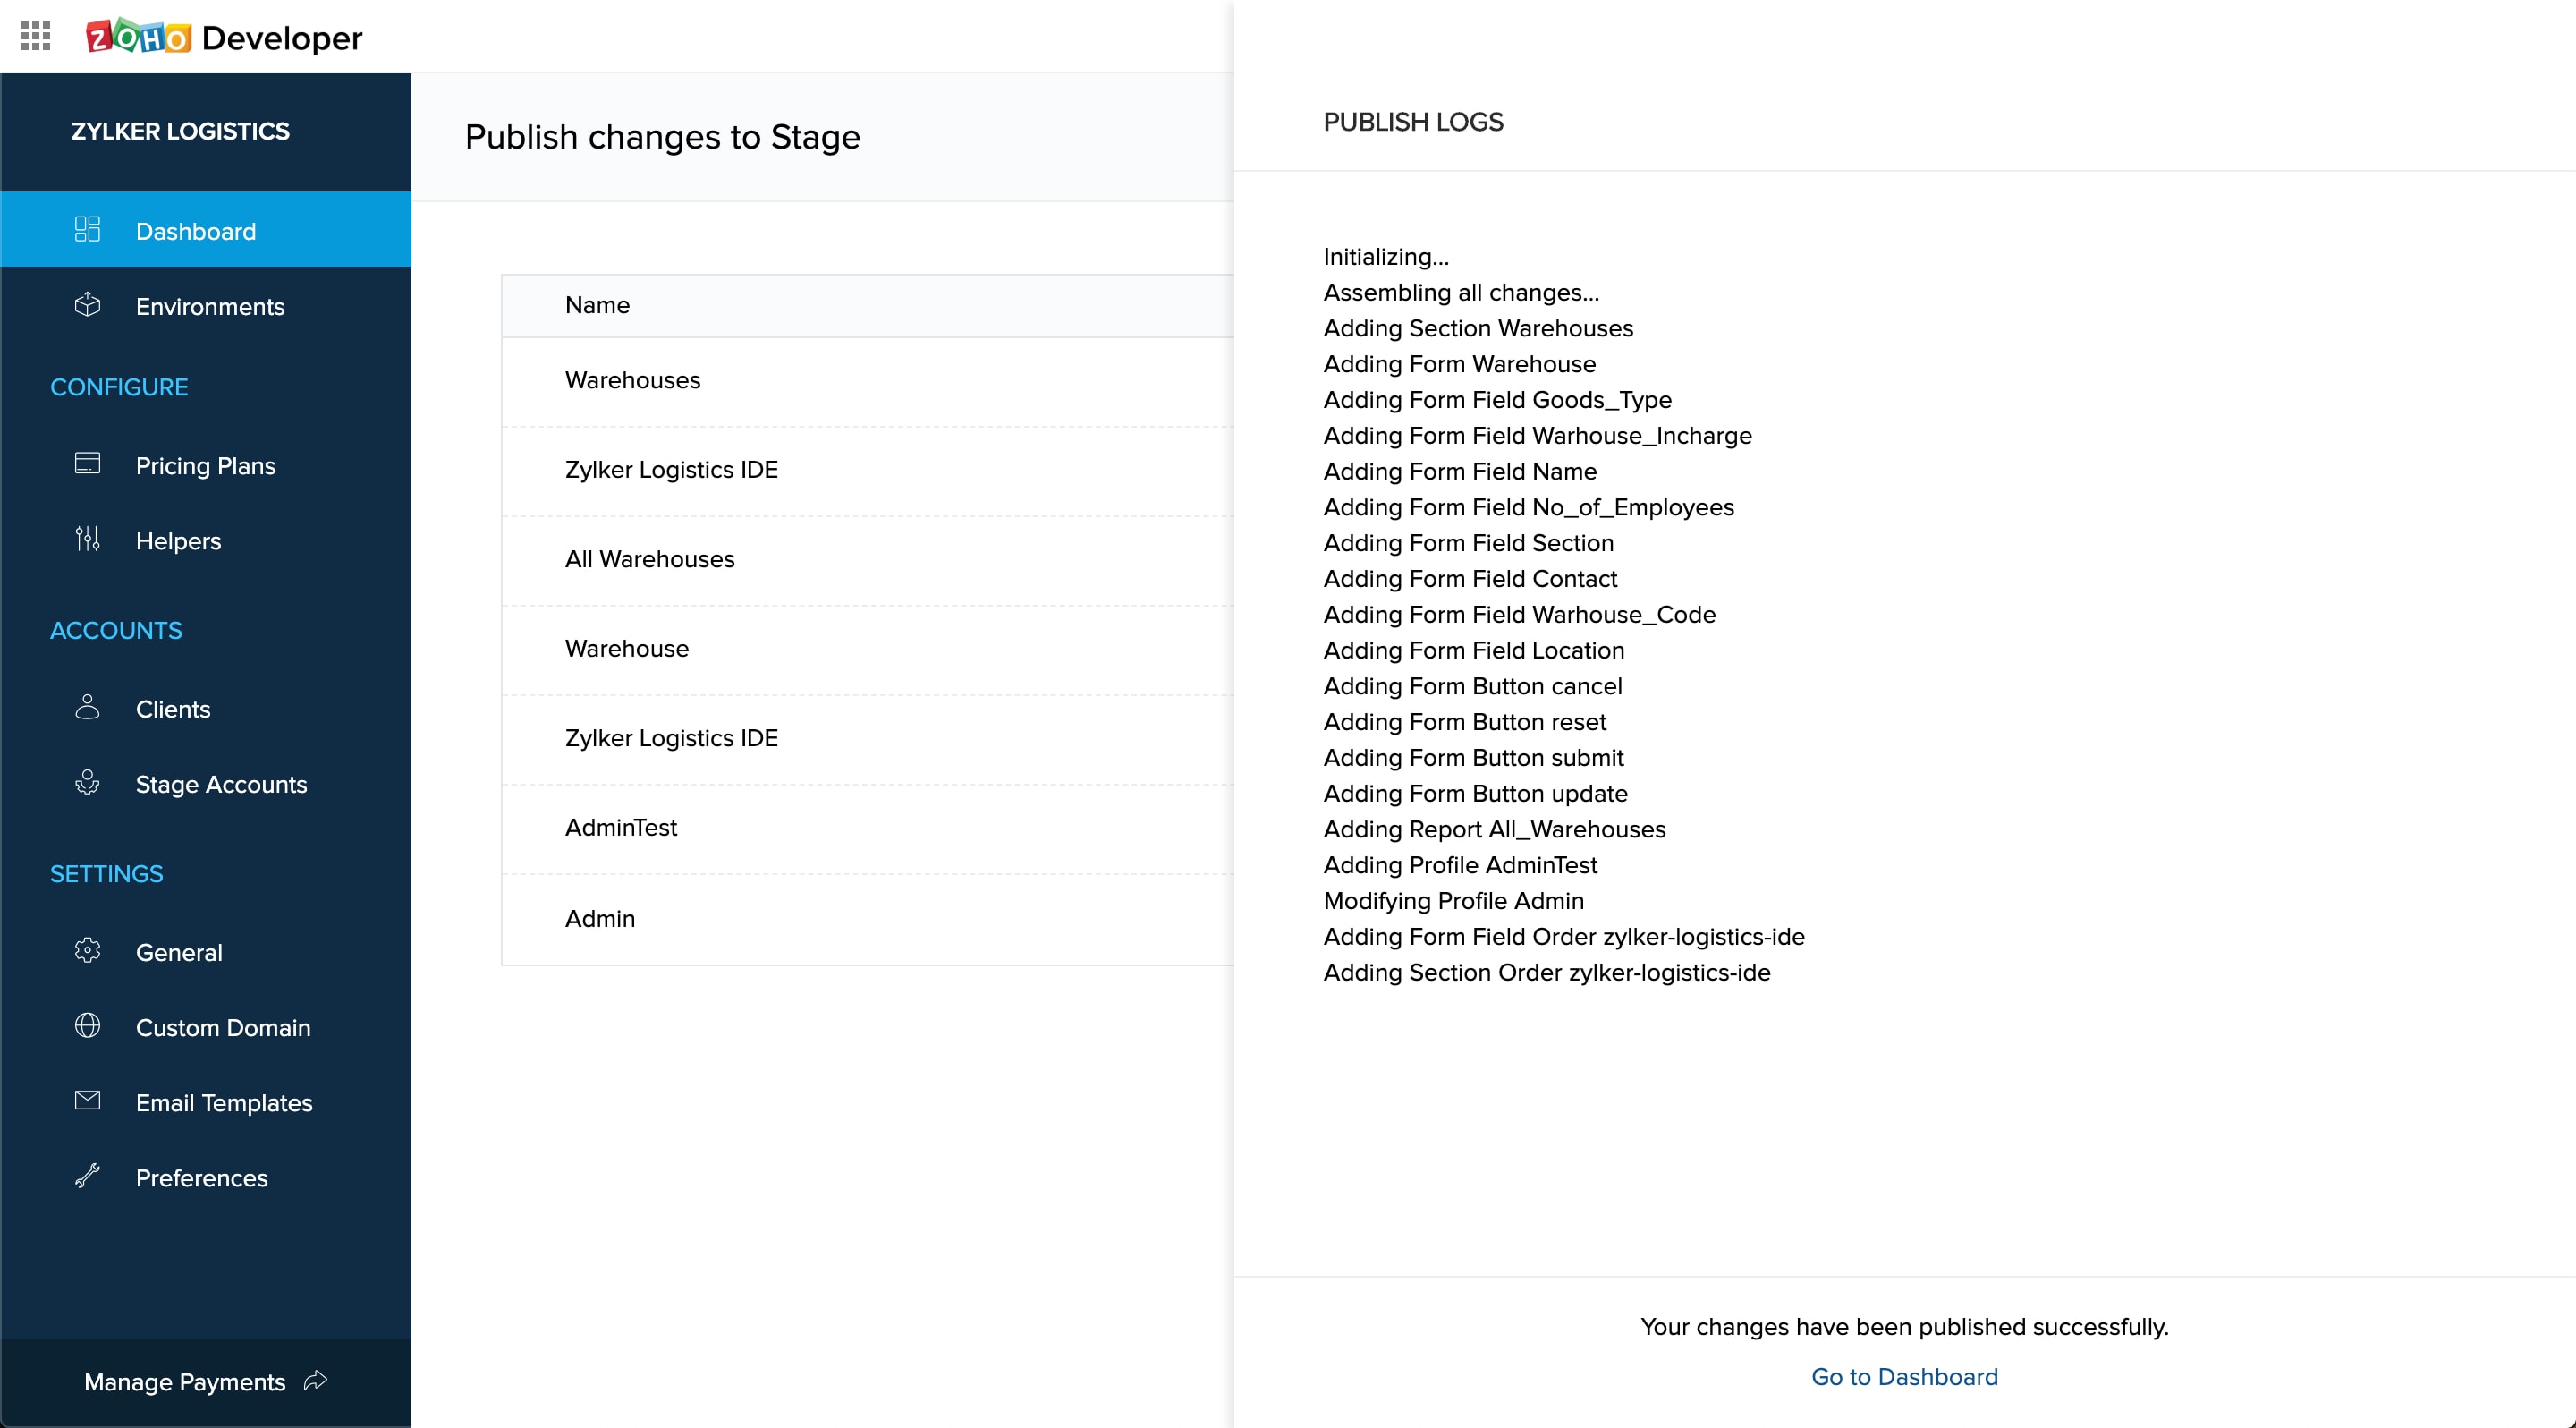Click the 'Assembling all changes...' log line
This screenshot has width=2576, height=1428.
1461,293
